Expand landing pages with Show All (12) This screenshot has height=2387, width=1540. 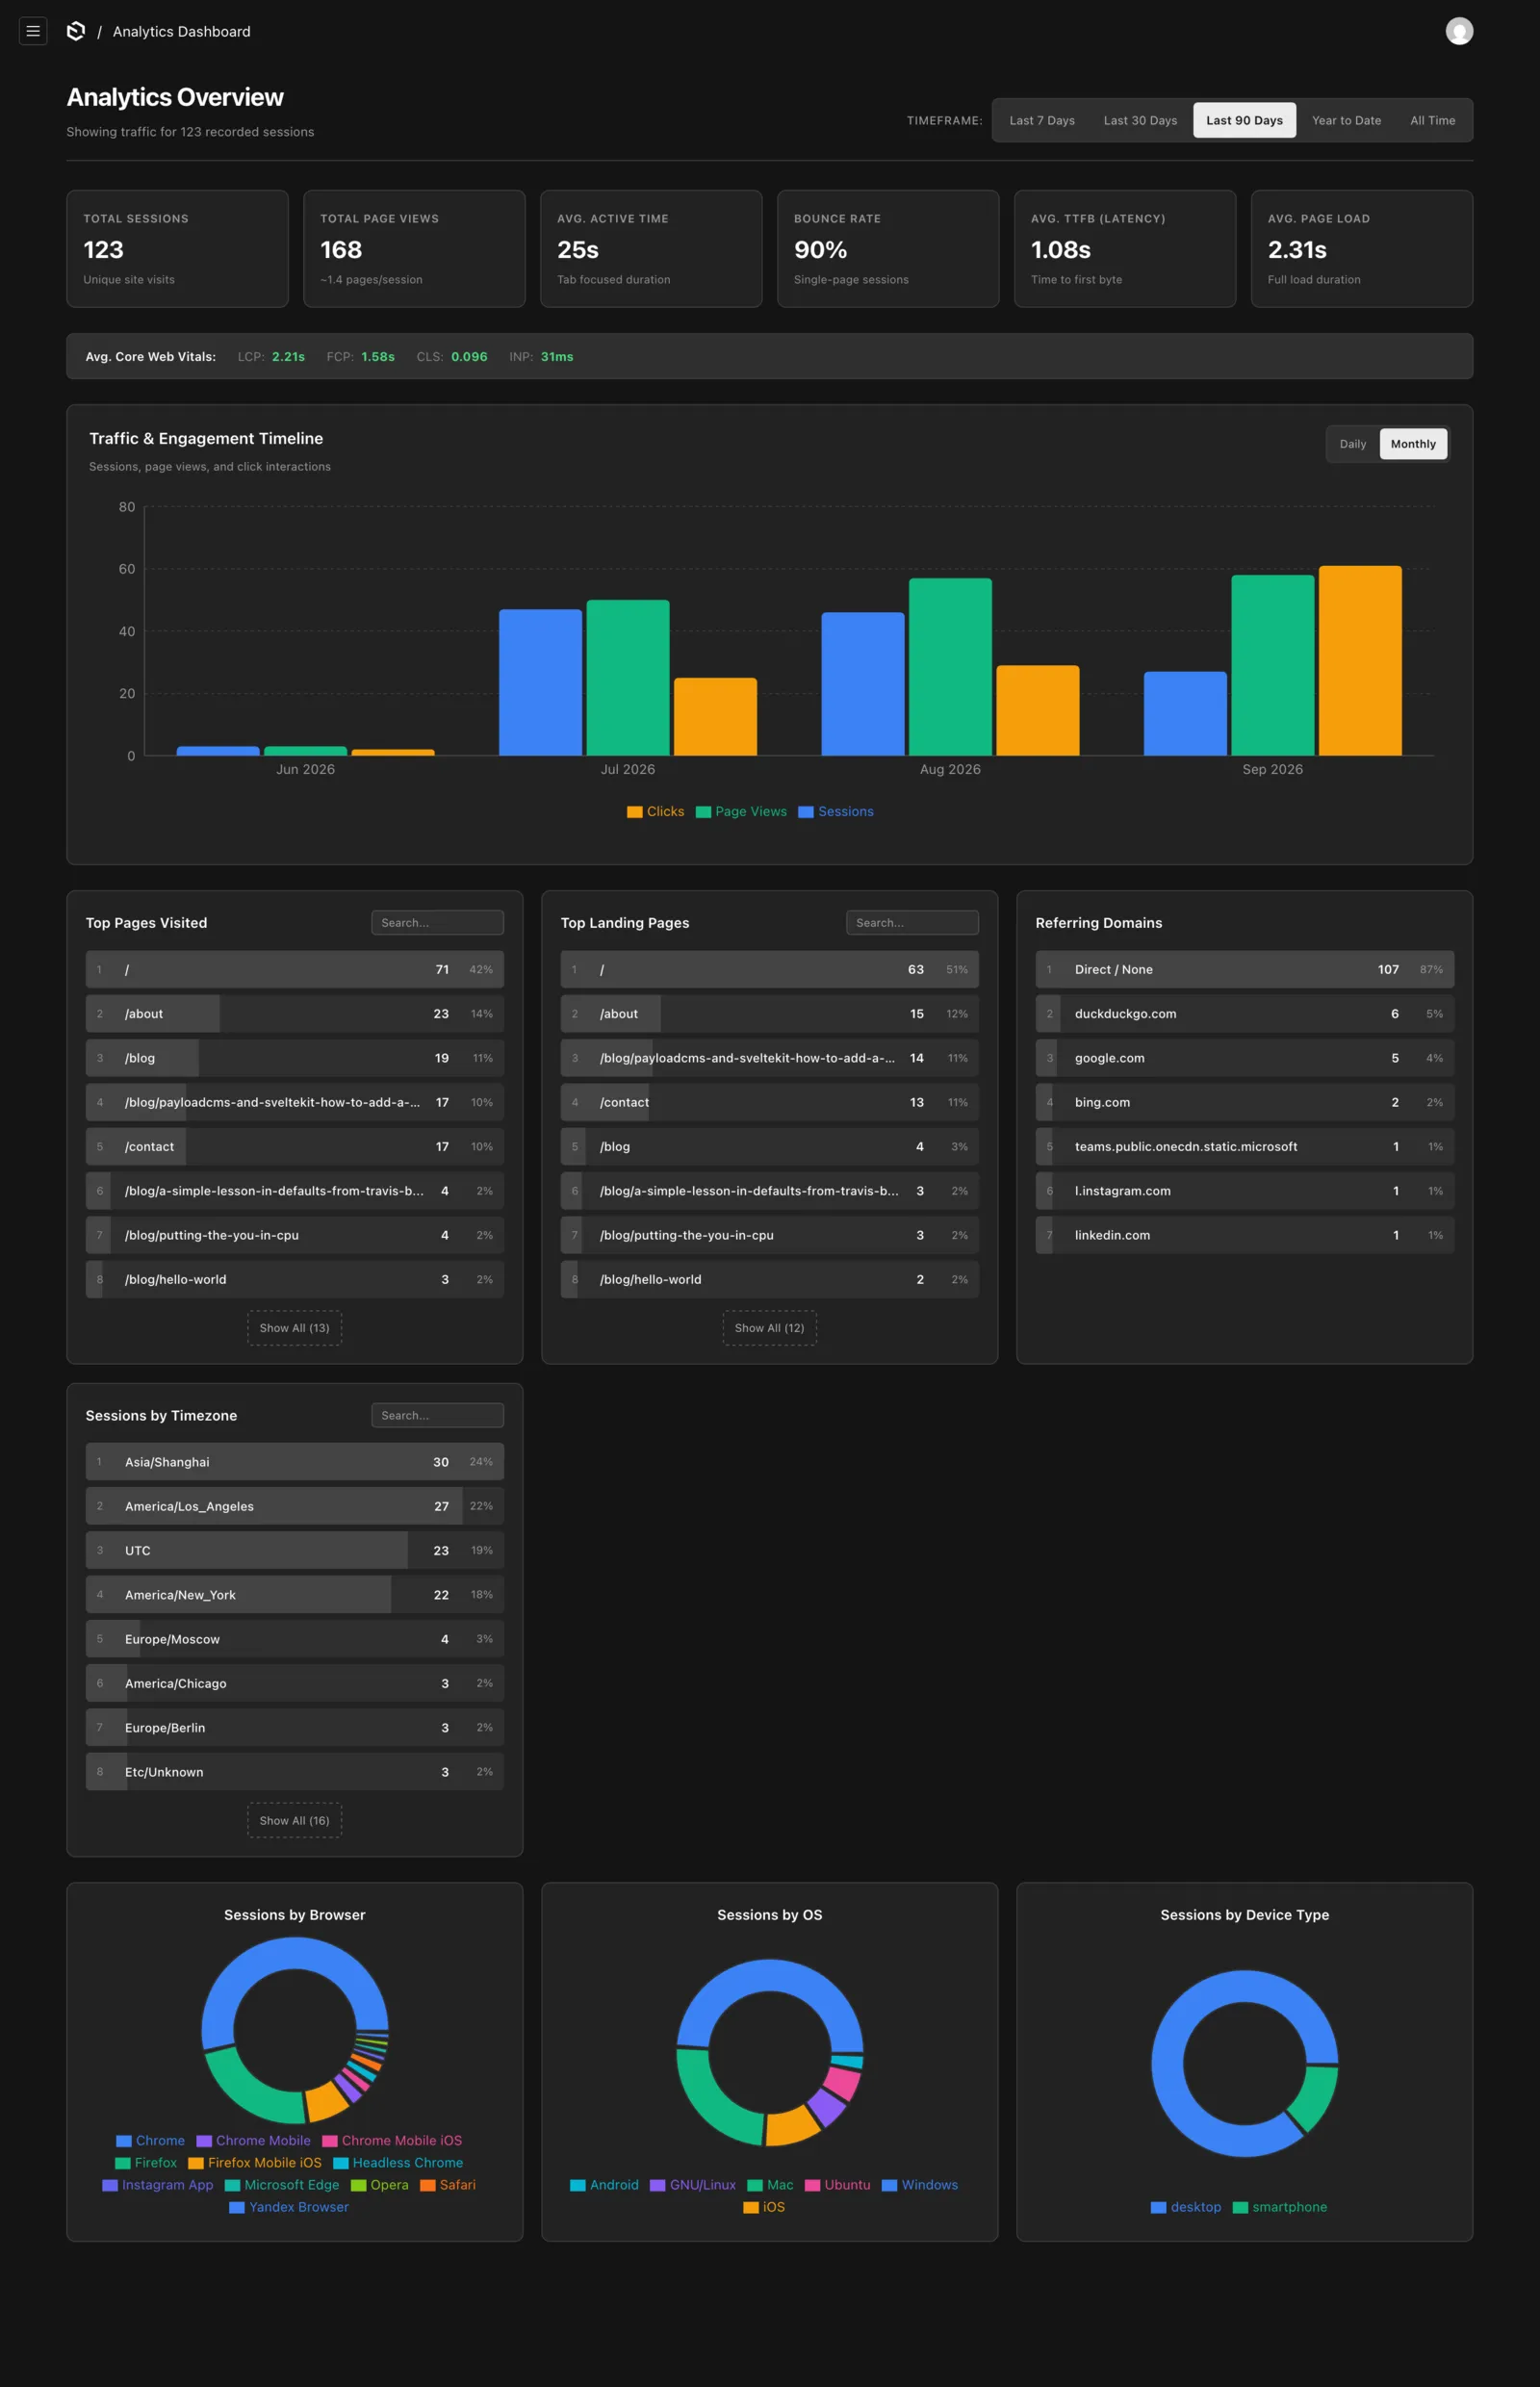(x=770, y=1327)
